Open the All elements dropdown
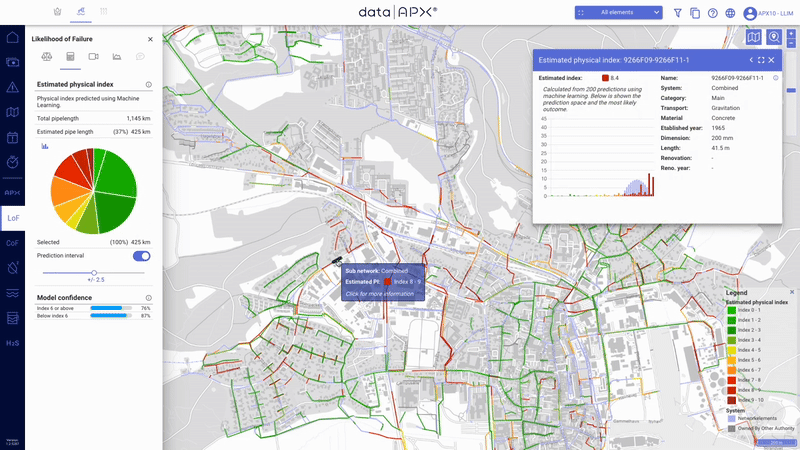800x450 pixels. click(619, 13)
